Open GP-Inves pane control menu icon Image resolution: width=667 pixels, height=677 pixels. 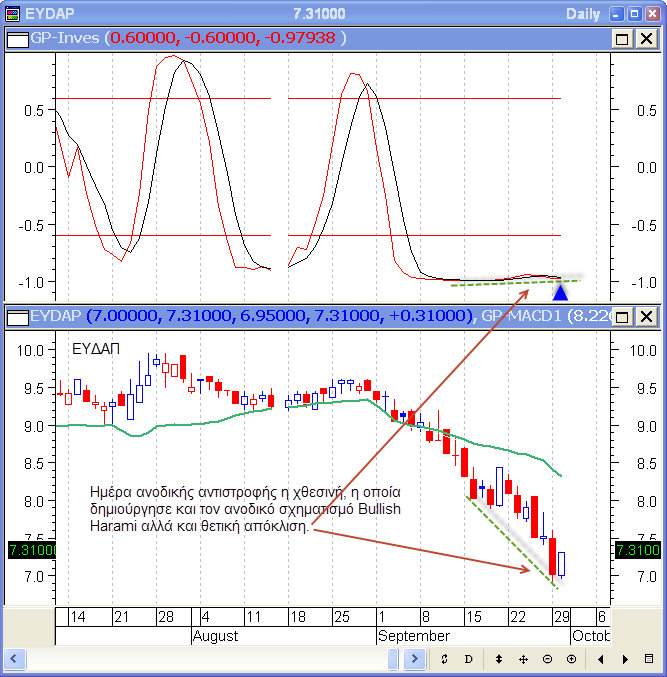point(17,38)
